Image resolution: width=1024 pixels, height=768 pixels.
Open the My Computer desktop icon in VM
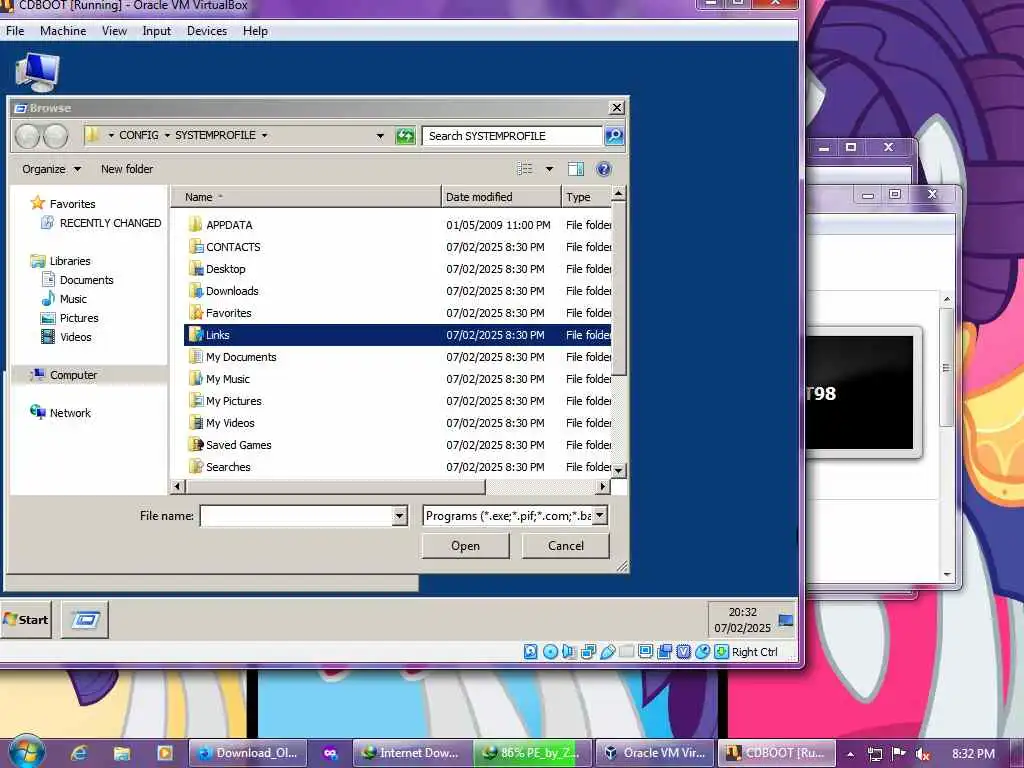click(37, 72)
